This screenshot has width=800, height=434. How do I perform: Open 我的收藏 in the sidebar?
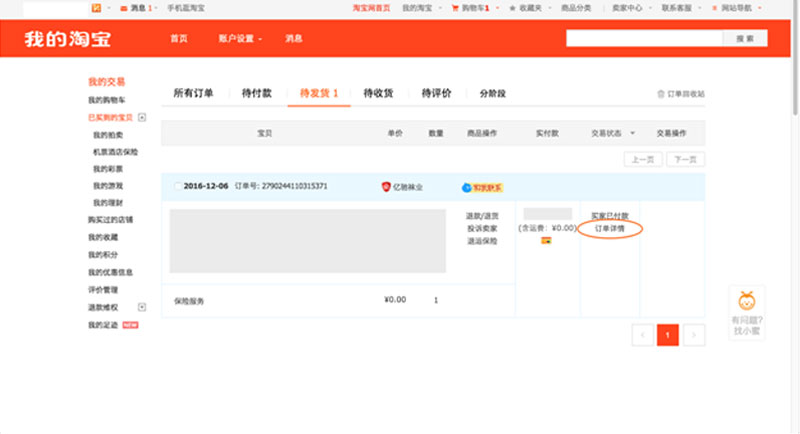[x=103, y=237]
